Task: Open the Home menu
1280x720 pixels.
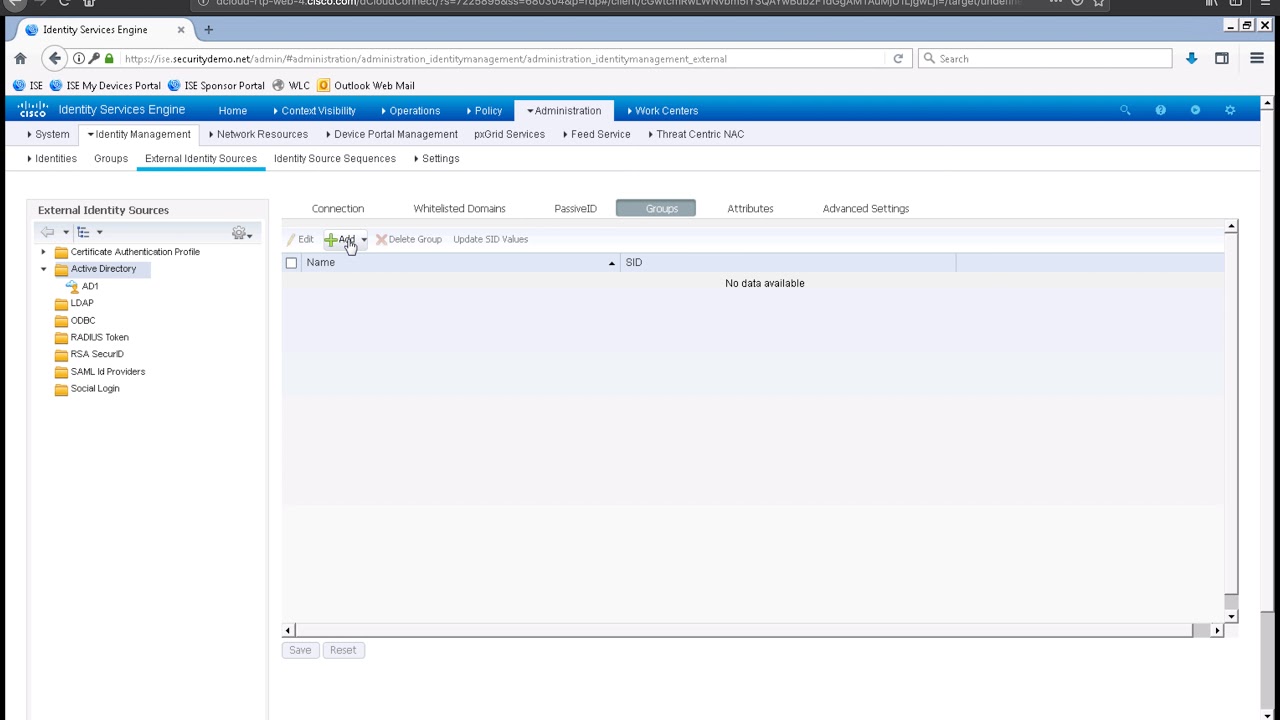Action: tap(232, 110)
